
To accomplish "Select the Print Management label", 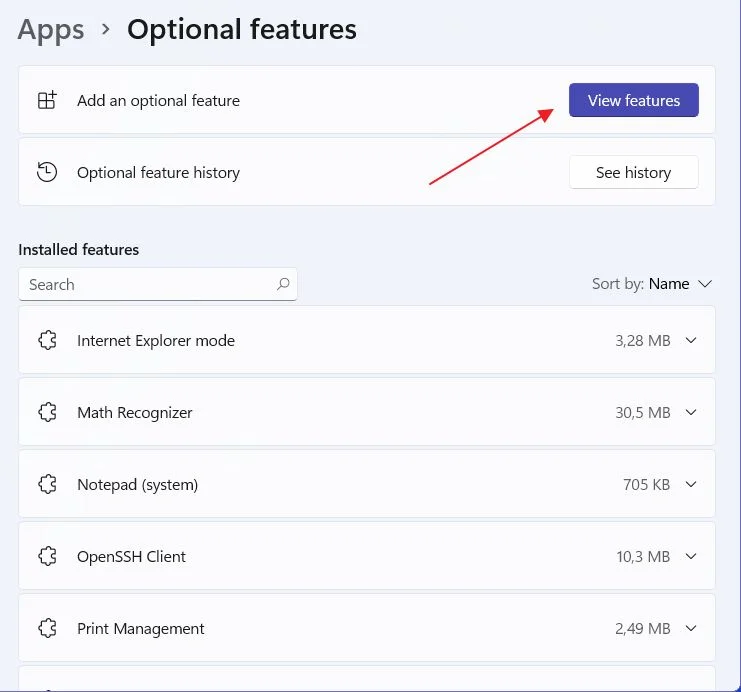I will (x=141, y=629).
